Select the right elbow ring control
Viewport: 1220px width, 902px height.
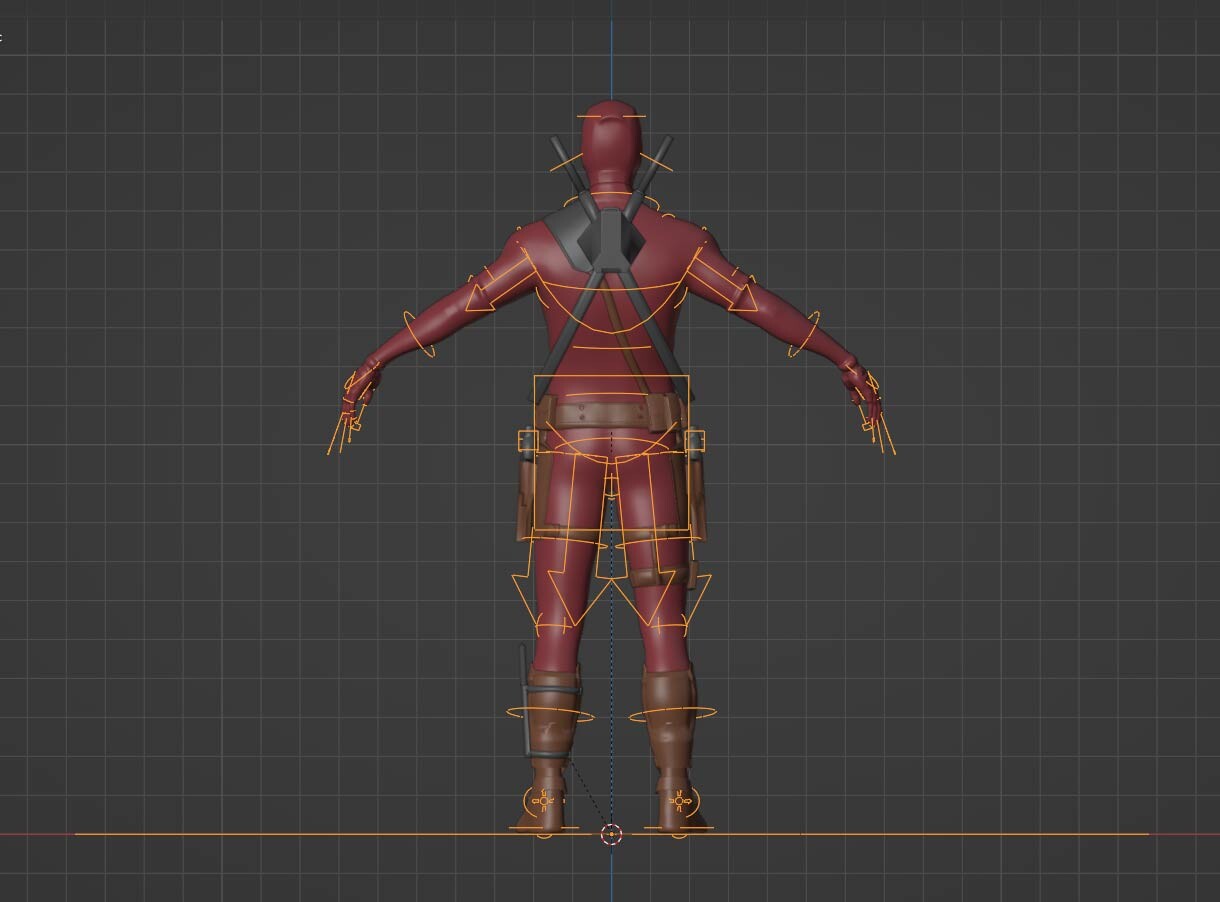803,334
